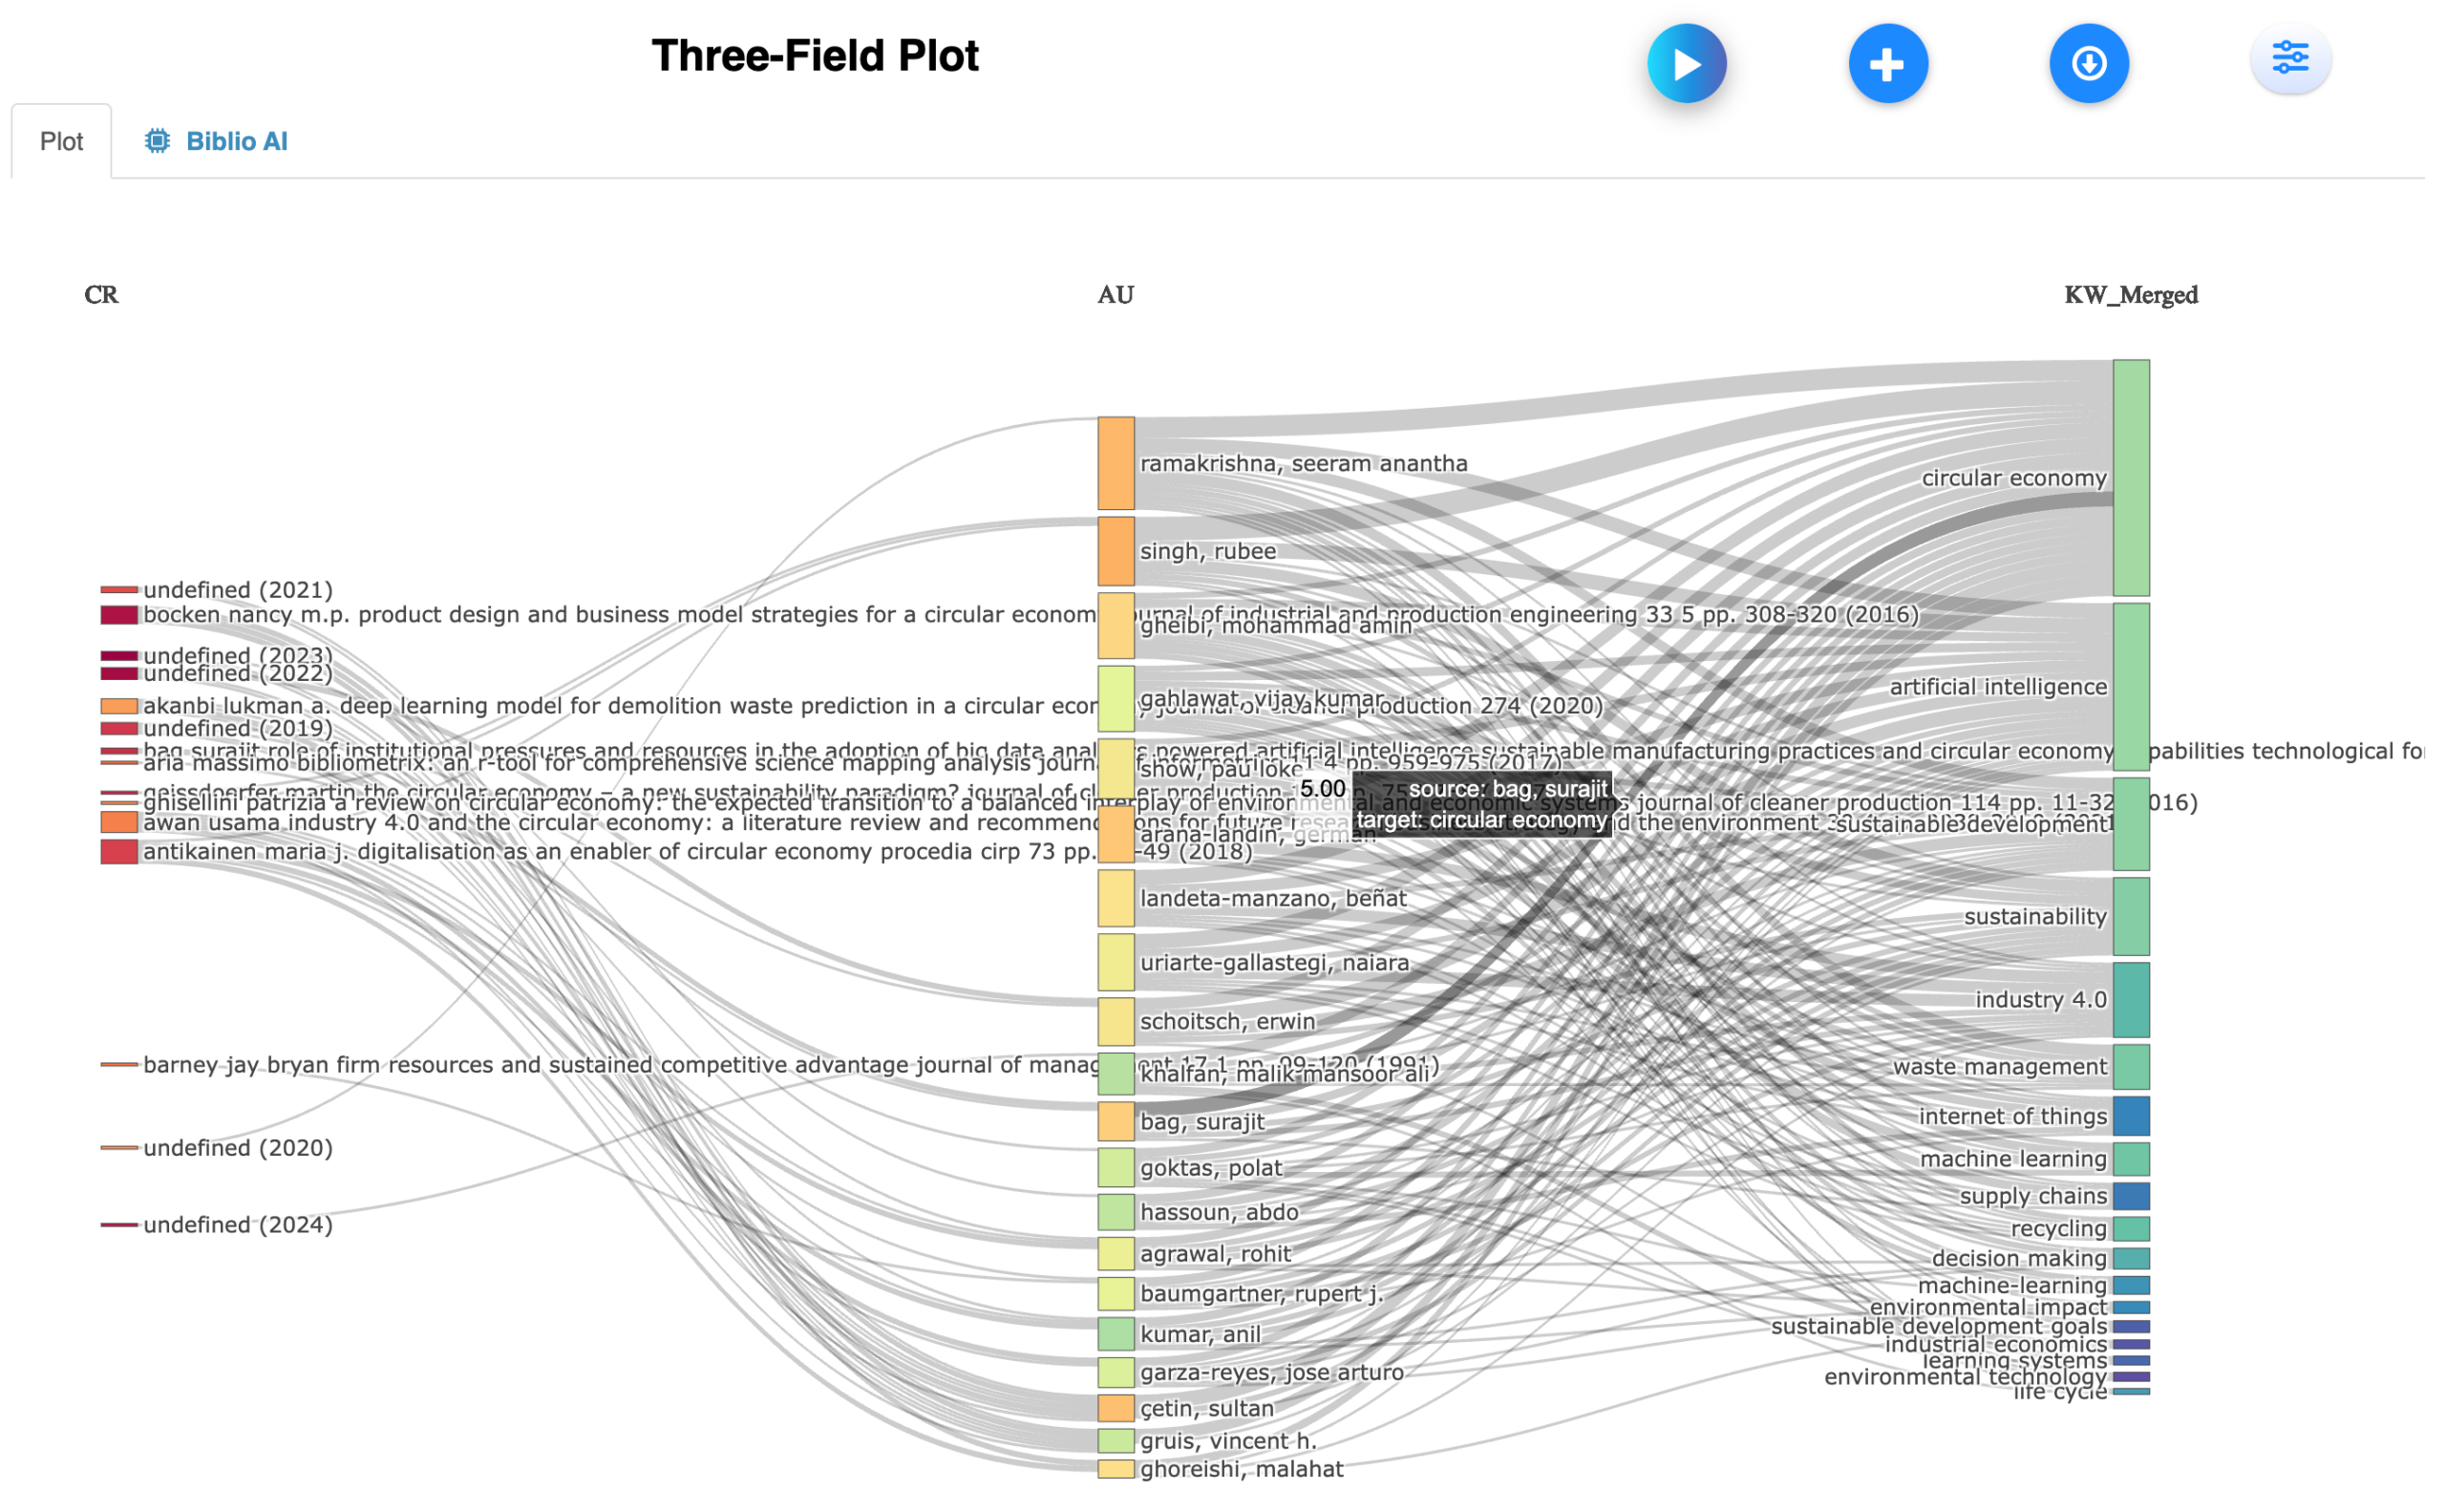Click the bag, surajit author node
2445x1512 pixels.
[1115, 1121]
